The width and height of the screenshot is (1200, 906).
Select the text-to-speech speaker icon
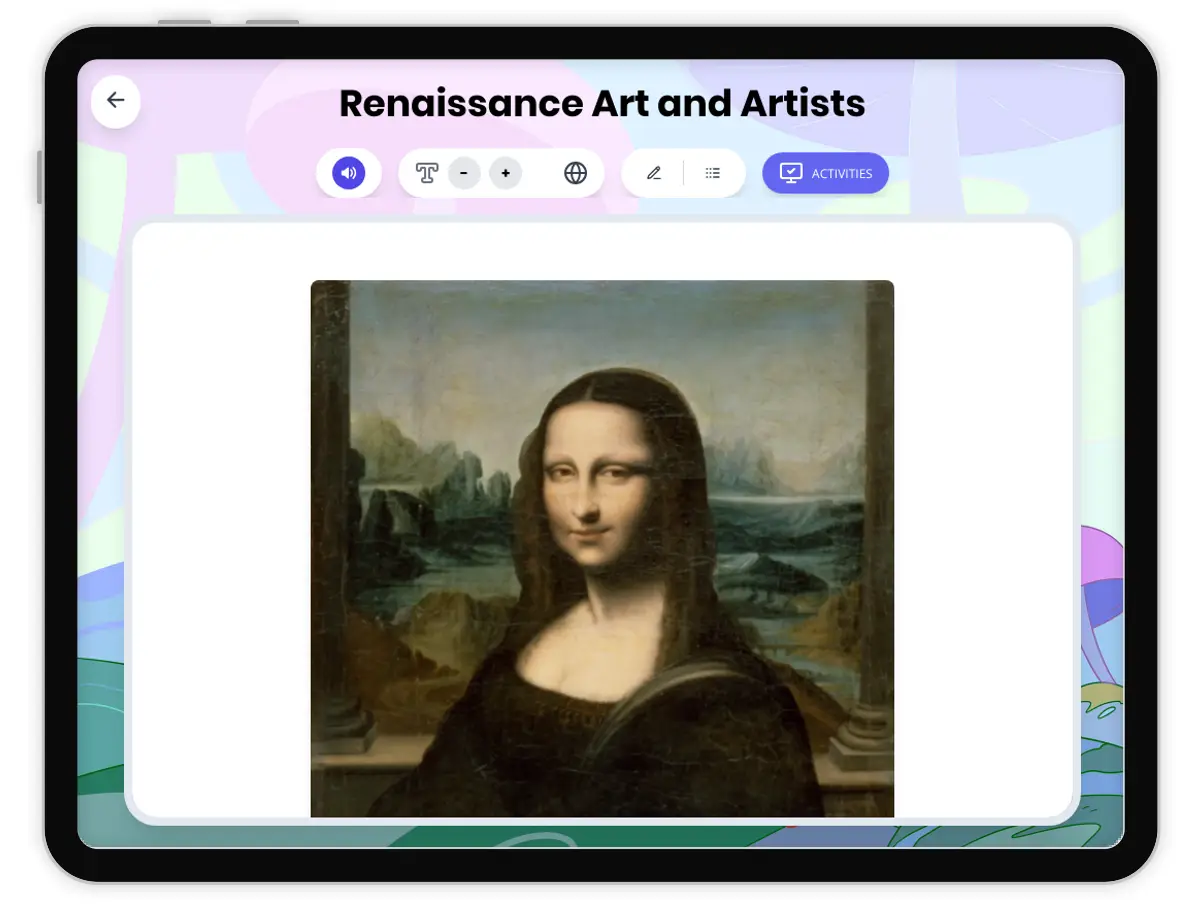point(348,172)
